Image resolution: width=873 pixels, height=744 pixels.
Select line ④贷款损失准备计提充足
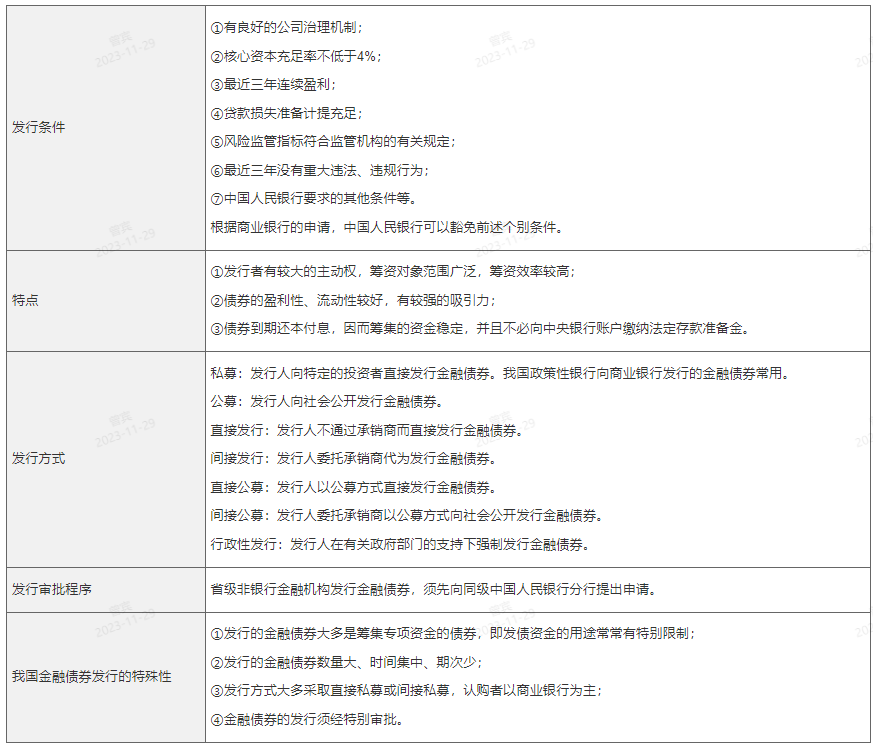[287, 114]
